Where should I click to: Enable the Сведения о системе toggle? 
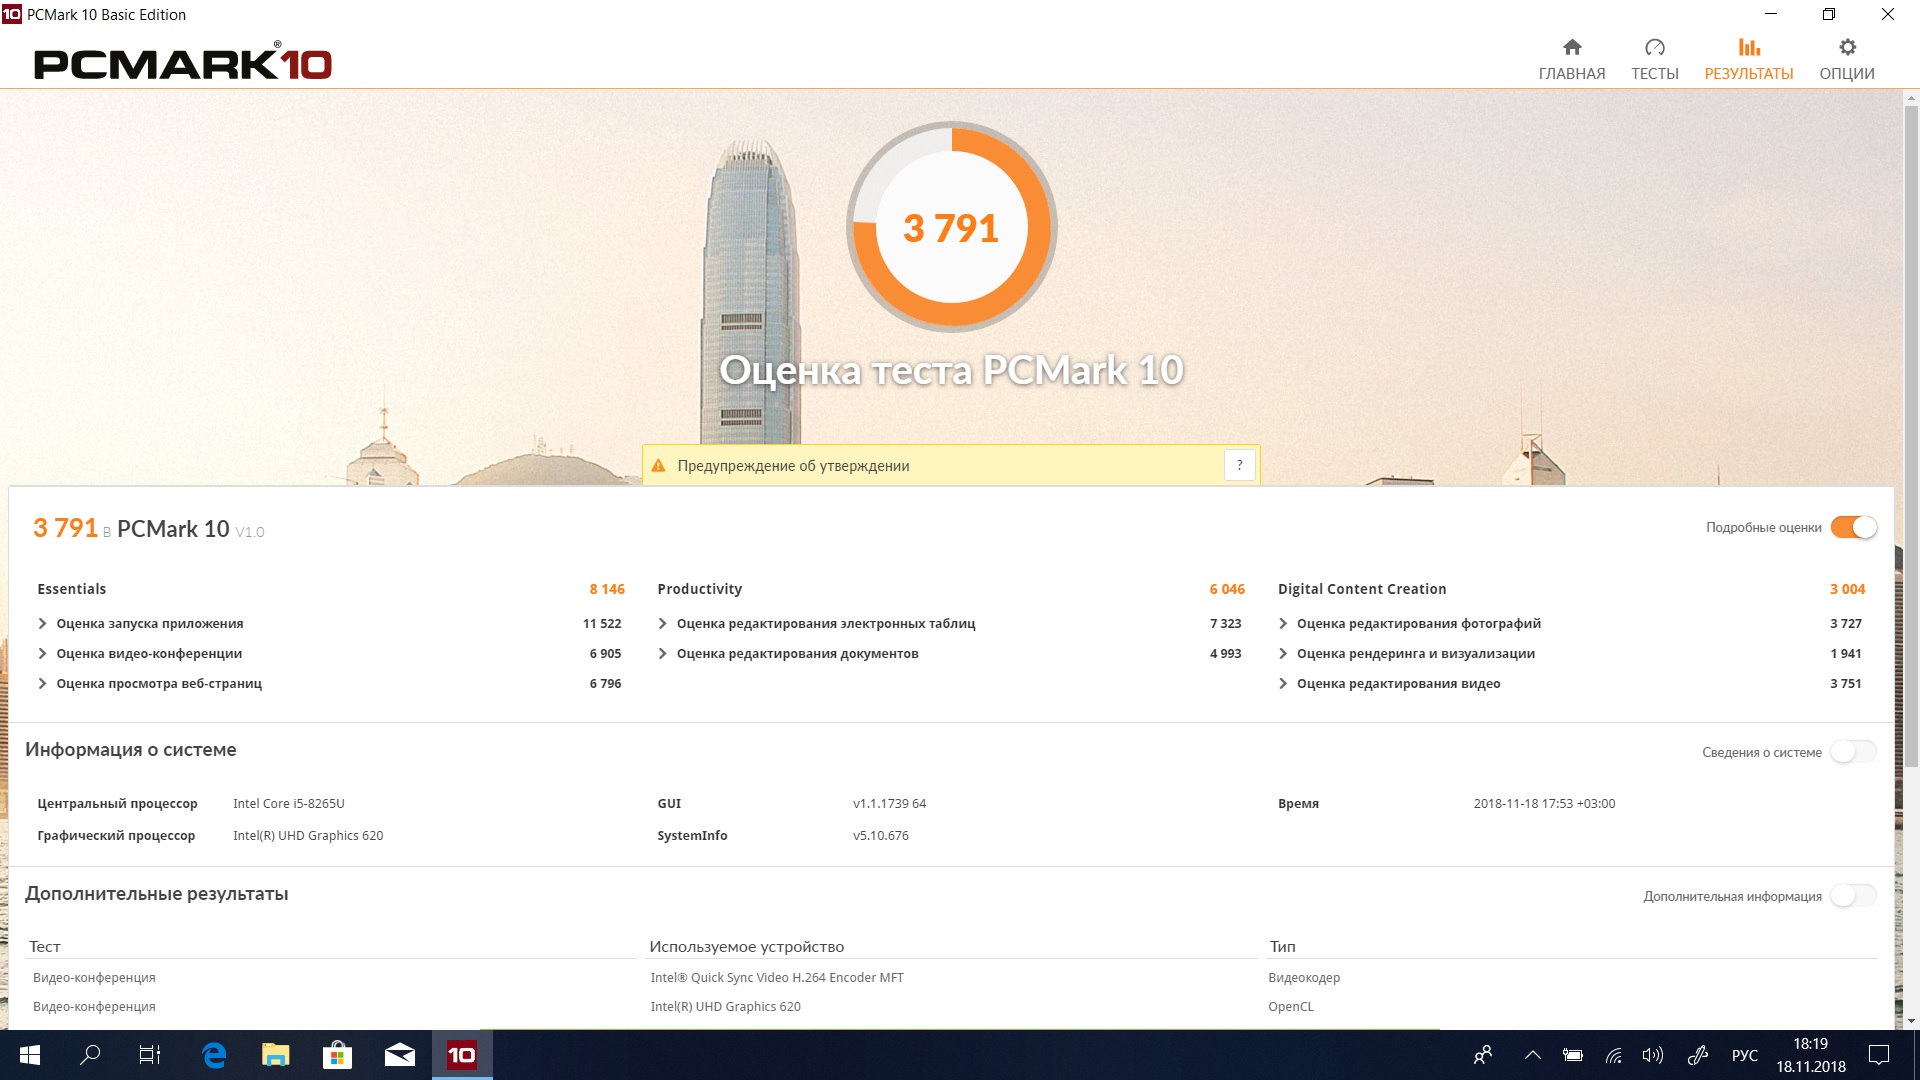pyautogui.click(x=1853, y=752)
